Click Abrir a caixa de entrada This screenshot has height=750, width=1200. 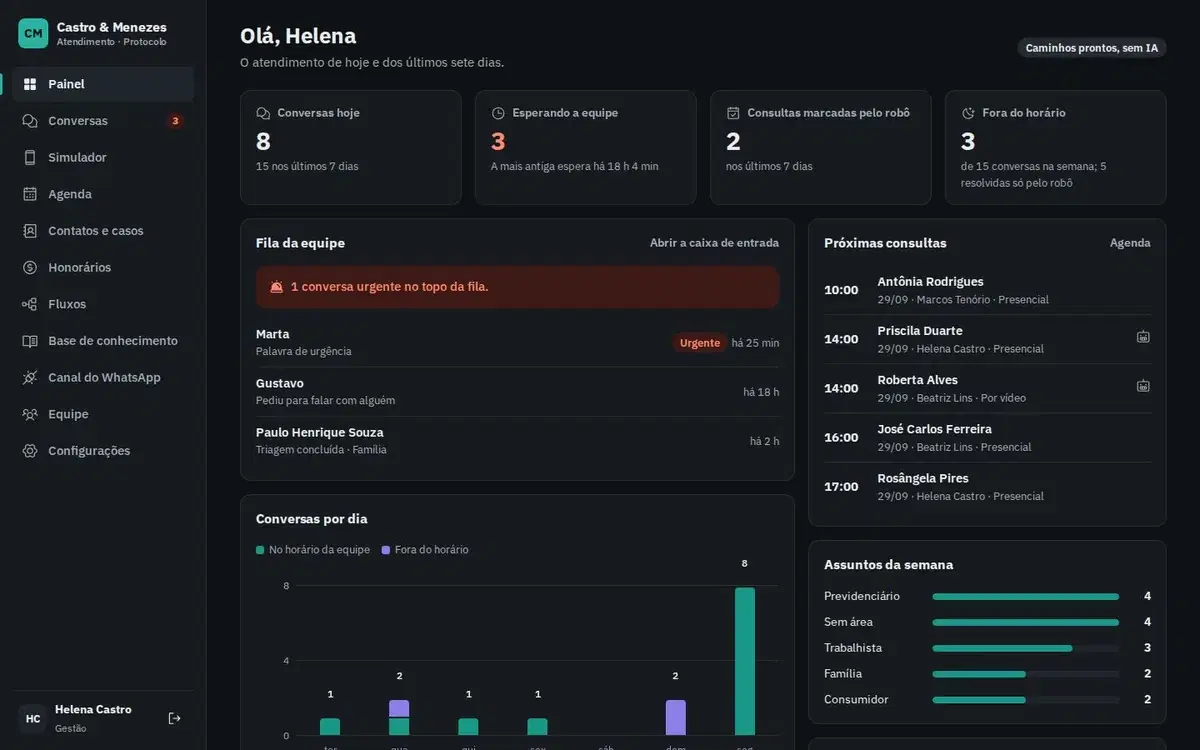[x=714, y=243]
